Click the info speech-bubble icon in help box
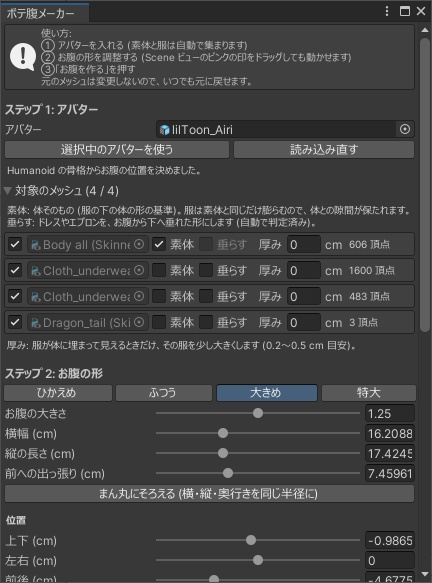Viewport: 432px width, 583px height. click(x=23, y=57)
